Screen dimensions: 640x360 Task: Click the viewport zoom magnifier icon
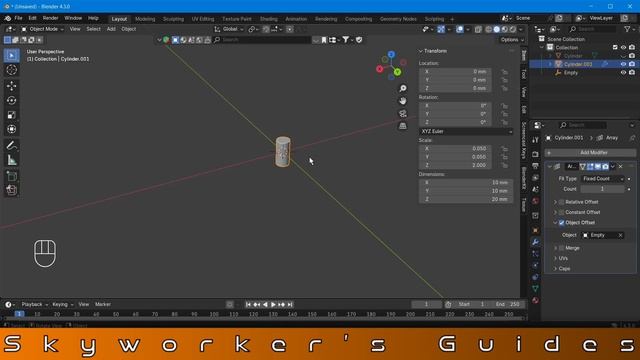[x=402, y=88]
